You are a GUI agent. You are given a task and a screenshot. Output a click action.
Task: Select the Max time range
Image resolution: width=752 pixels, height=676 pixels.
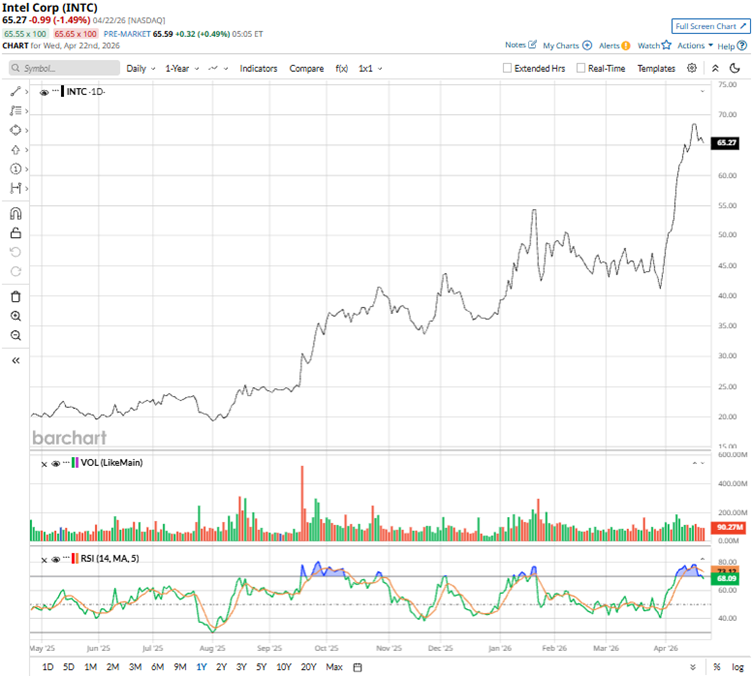click(334, 667)
